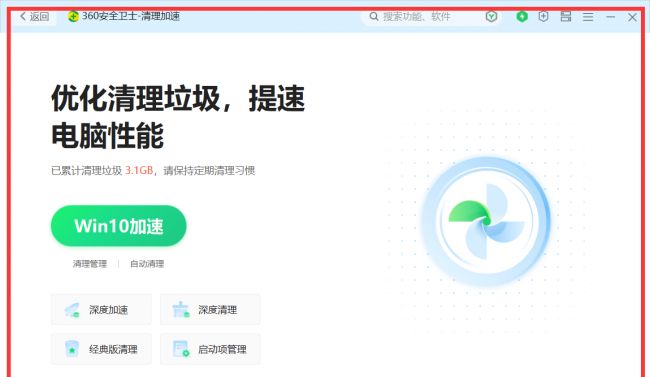Click the 3.1GB cleaned amount text
Viewport: 650px width, 377px height.
(139, 170)
